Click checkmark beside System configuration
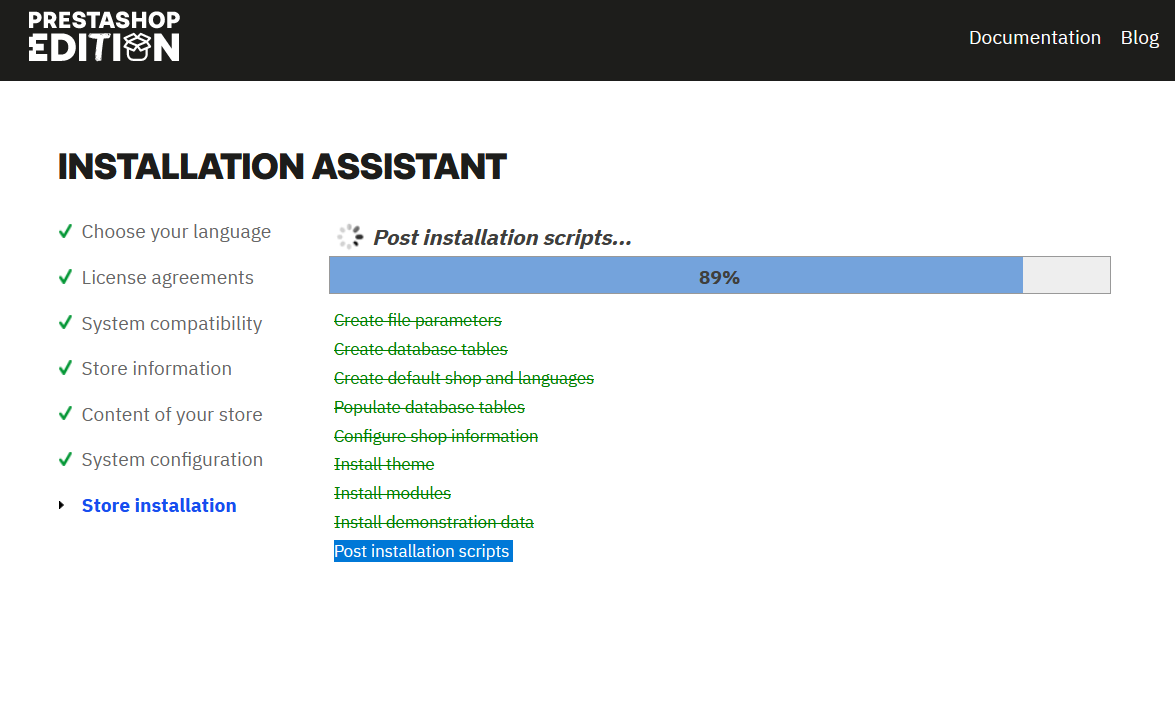The height and width of the screenshot is (728, 1175). tap(65, 460)
